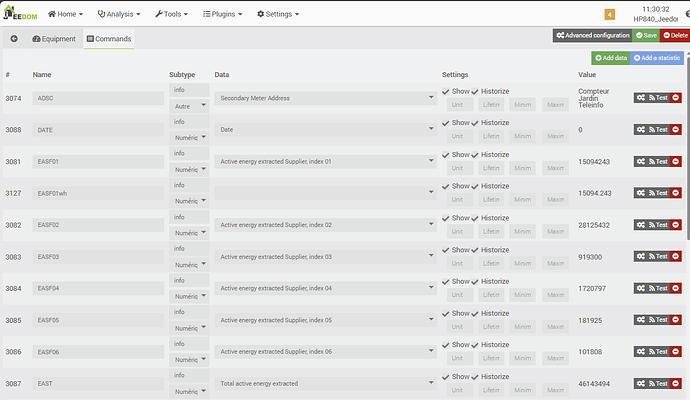Toggle Historize for the EASF01 command
The height and width of the screenshot is (400, 690).
tap(475, 155)
